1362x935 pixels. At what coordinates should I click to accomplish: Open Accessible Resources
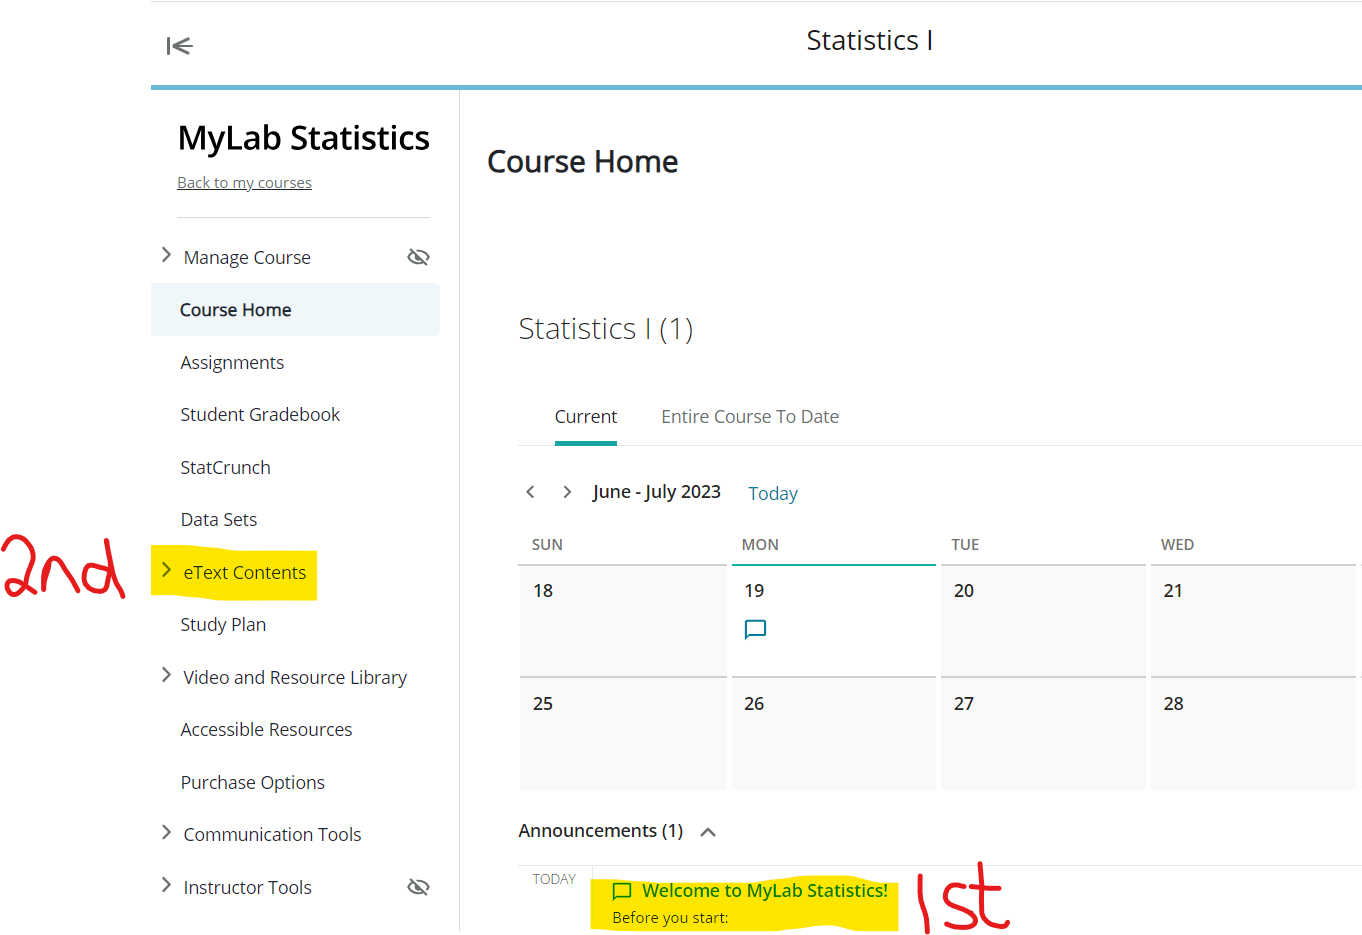pyautogui.click(x=266, y=730)
